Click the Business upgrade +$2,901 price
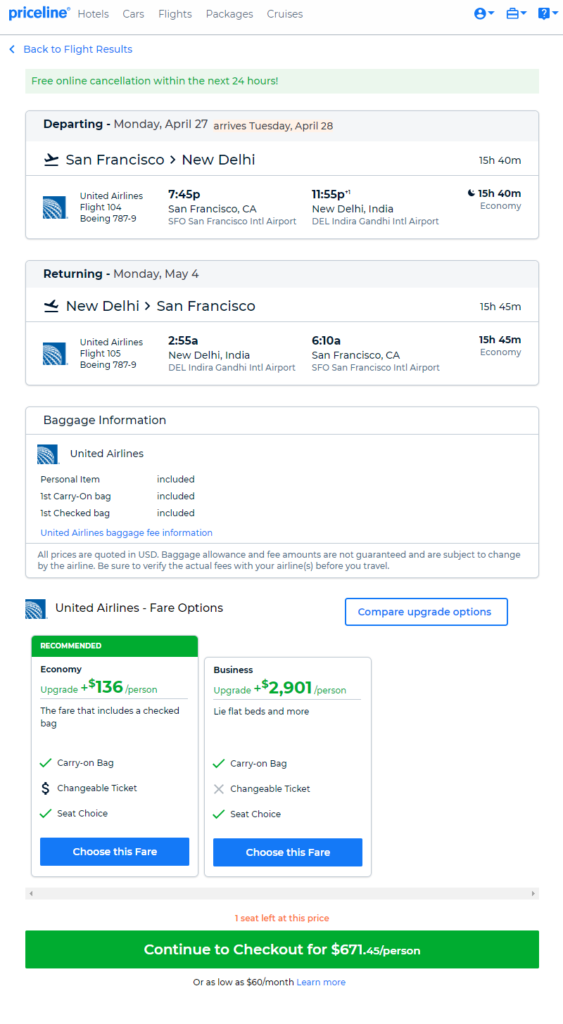Image resolution: width=563 pixels, height=1024 pixels. (x=282, y=688)
